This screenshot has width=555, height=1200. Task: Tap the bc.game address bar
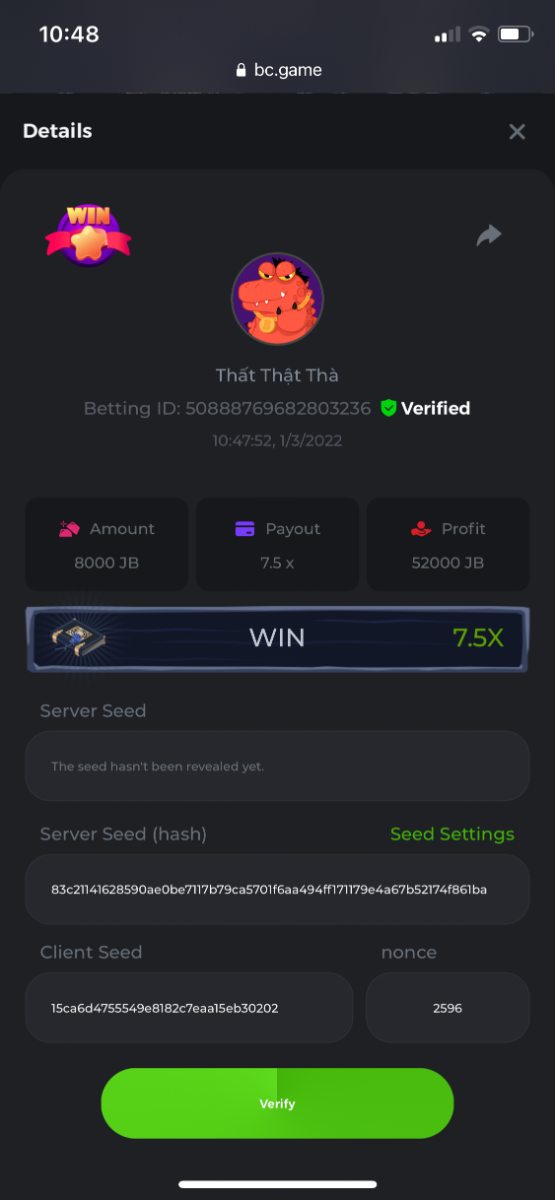(x=278, y=70)
